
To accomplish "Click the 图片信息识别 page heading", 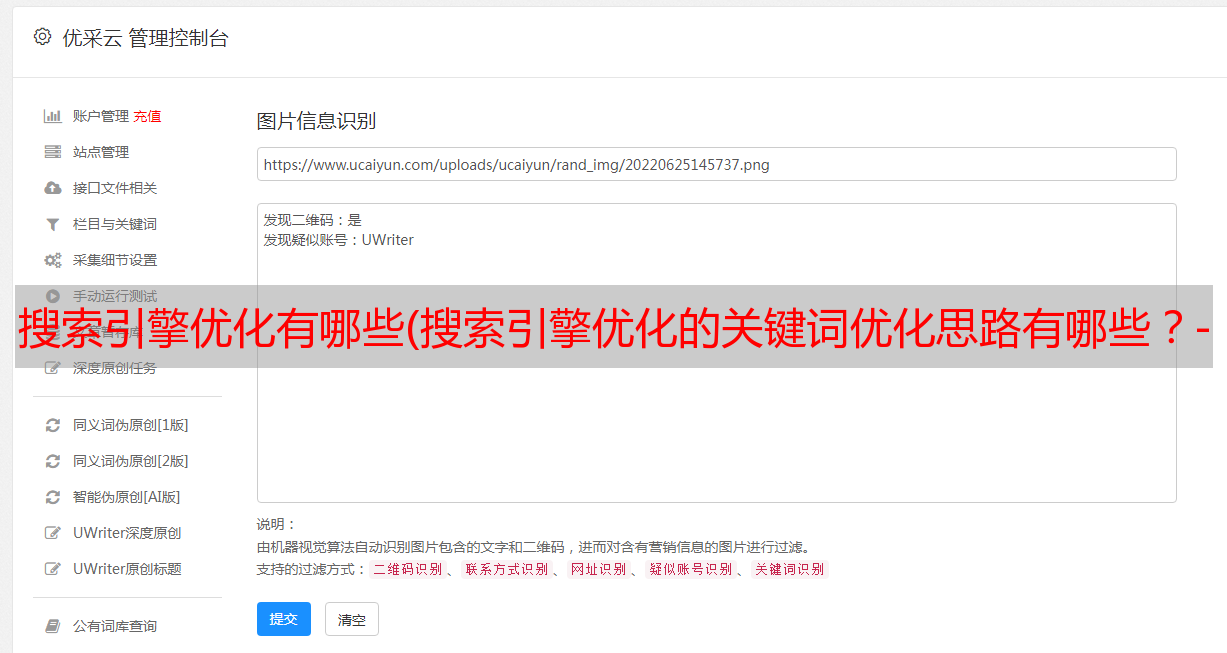I will (x=316, y=121).
